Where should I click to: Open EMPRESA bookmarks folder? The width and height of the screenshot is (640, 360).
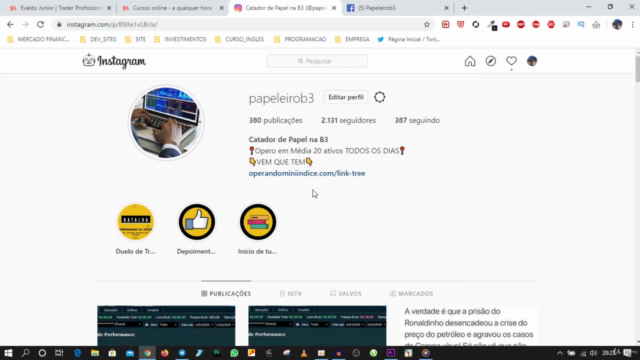tap(352, 40)
